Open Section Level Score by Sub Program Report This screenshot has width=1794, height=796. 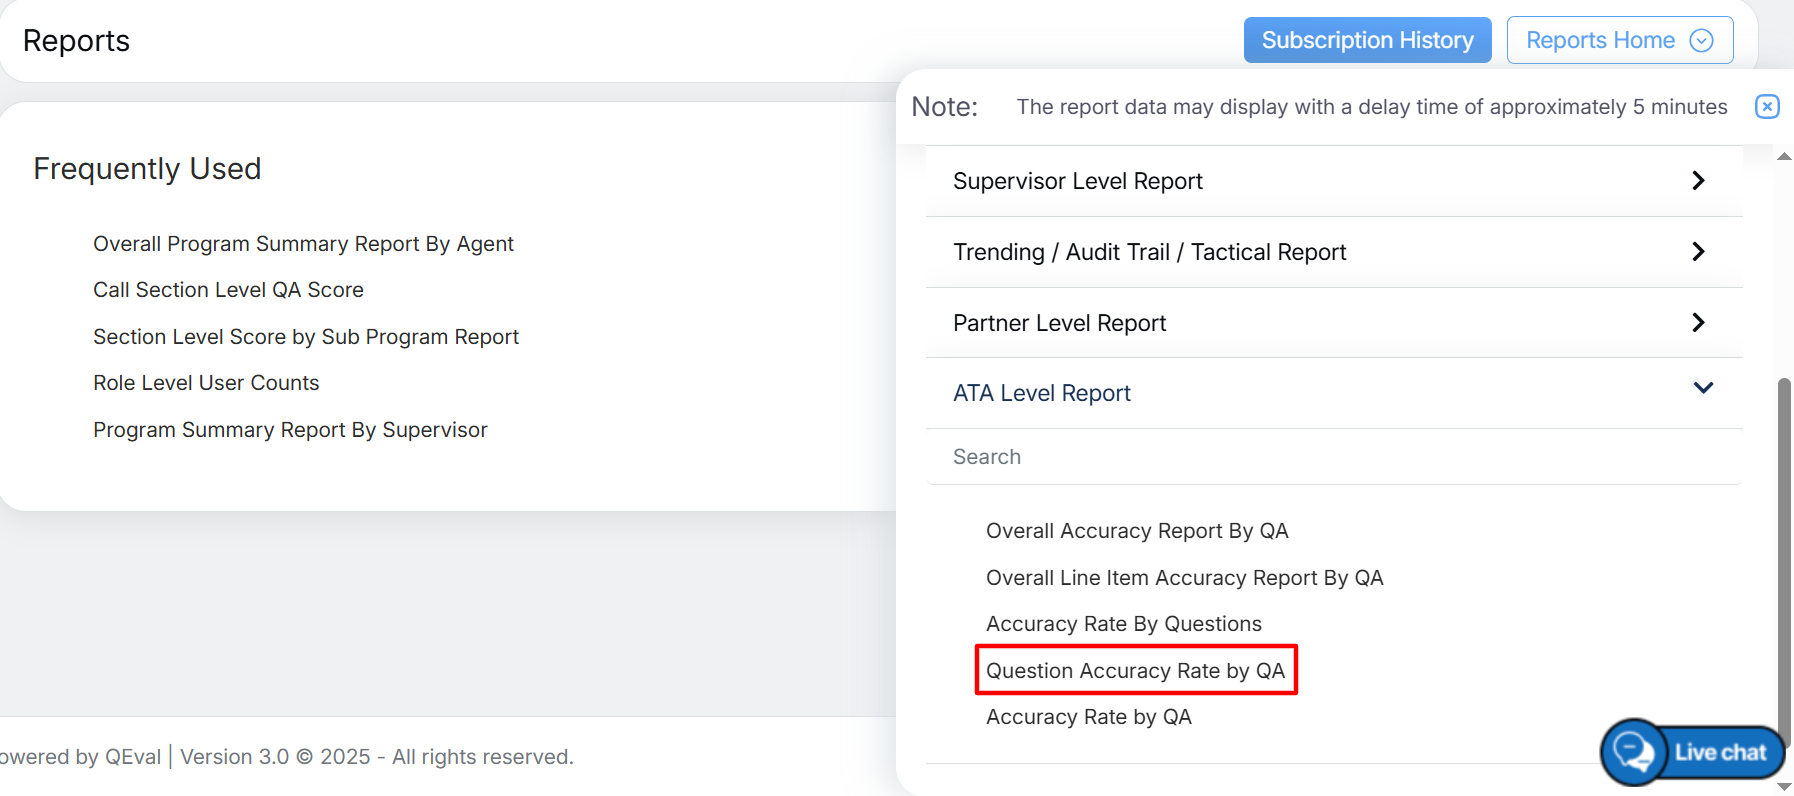click(x=306, y=337)
